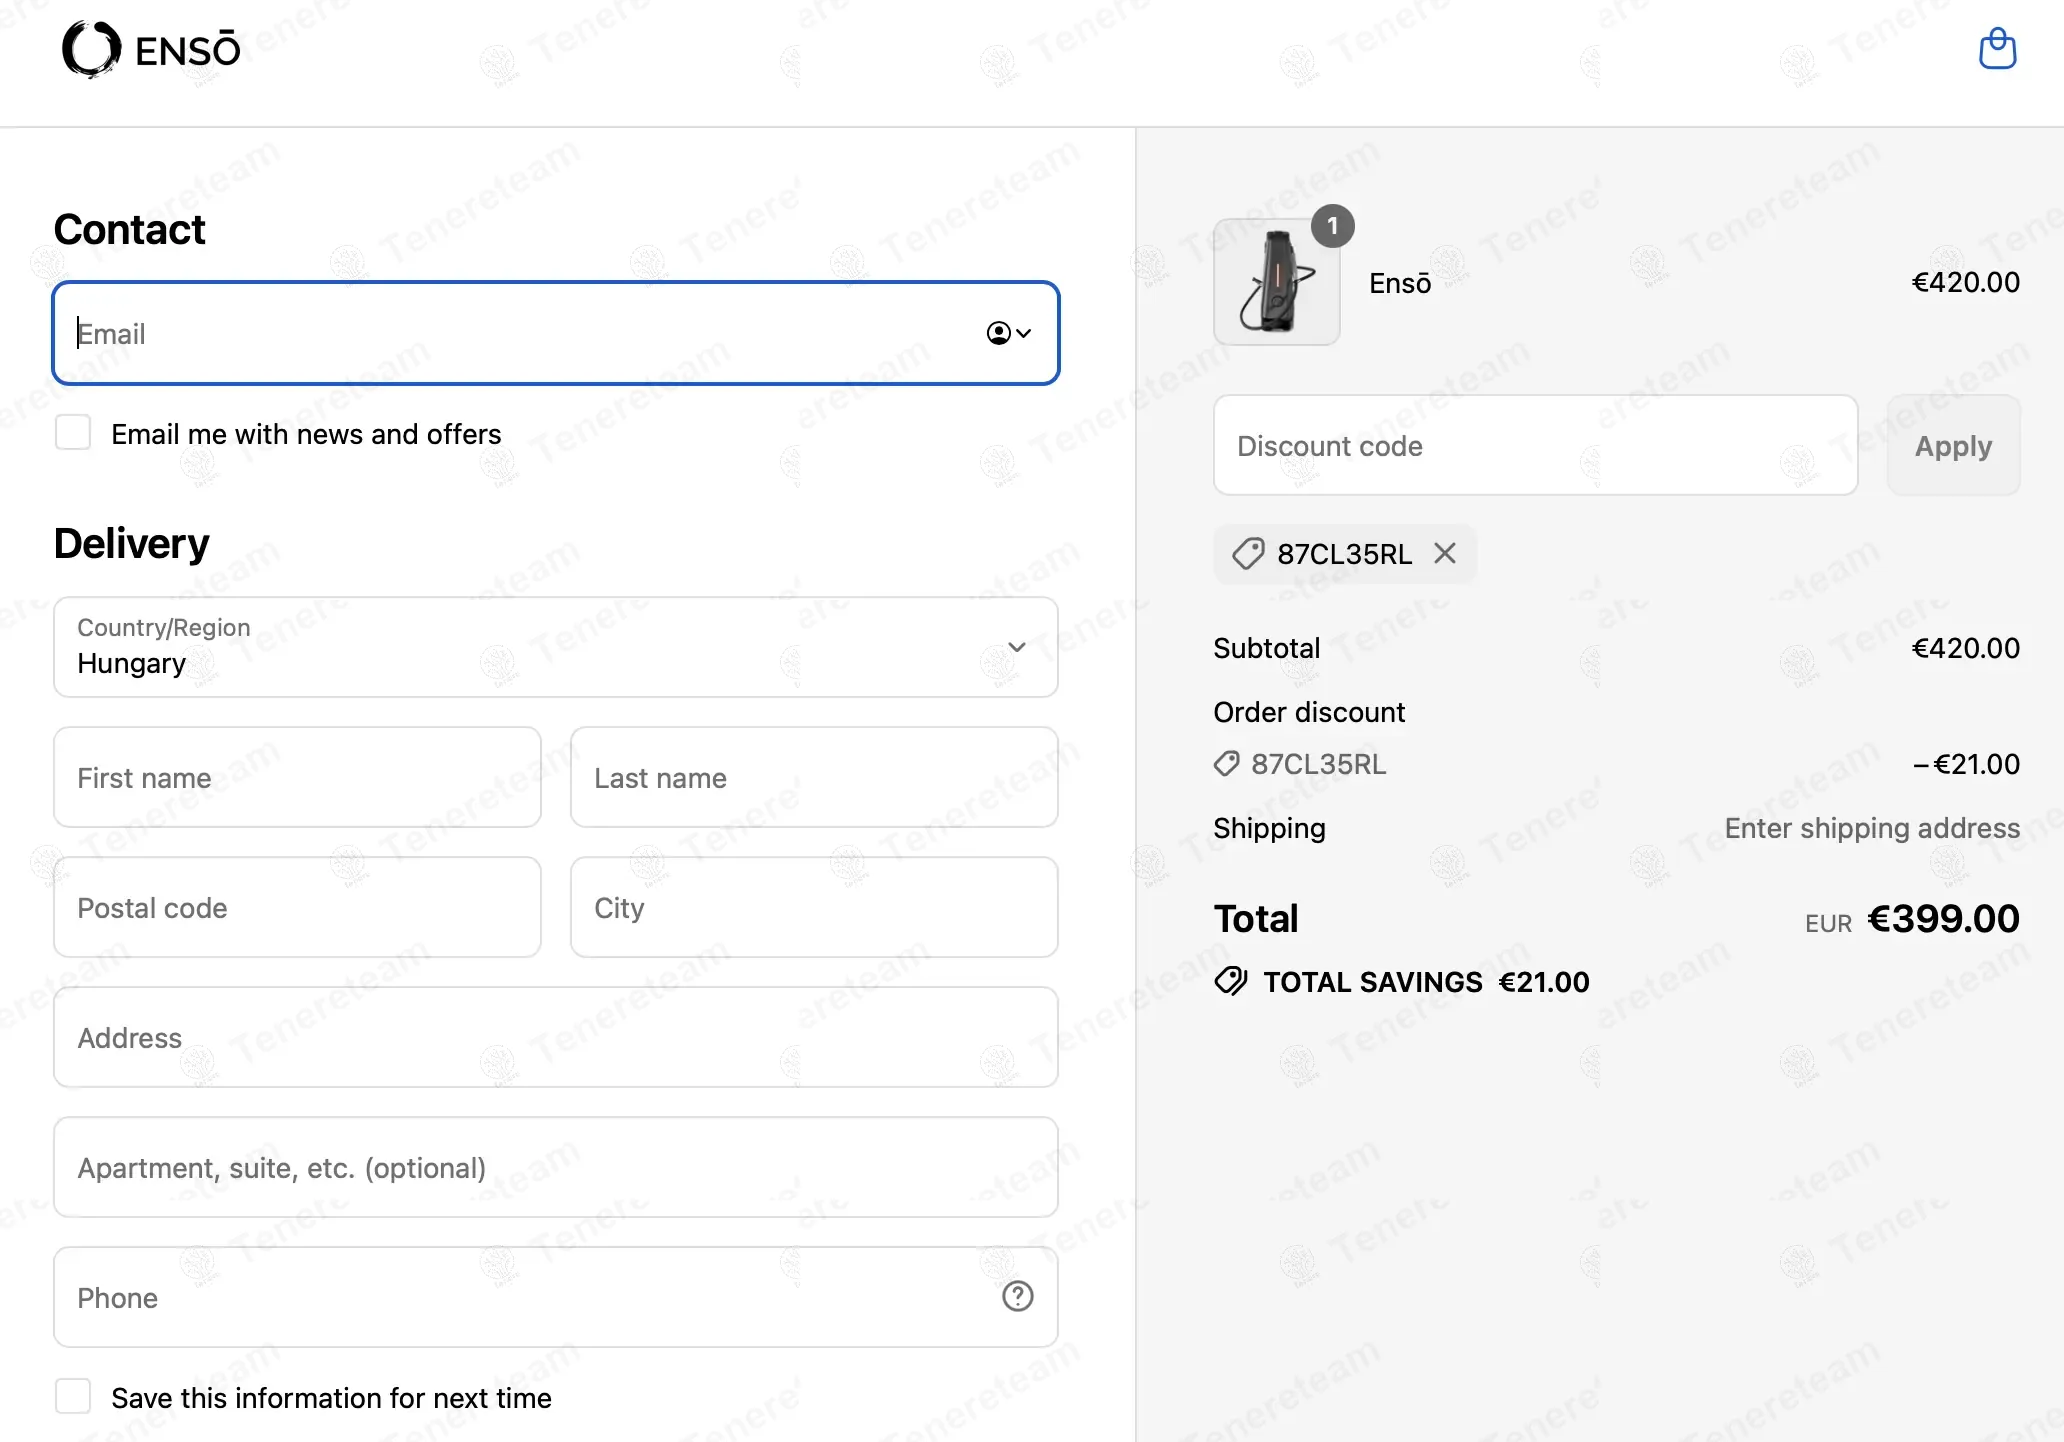
Task: Click into the Last name field
Action: 814,777
